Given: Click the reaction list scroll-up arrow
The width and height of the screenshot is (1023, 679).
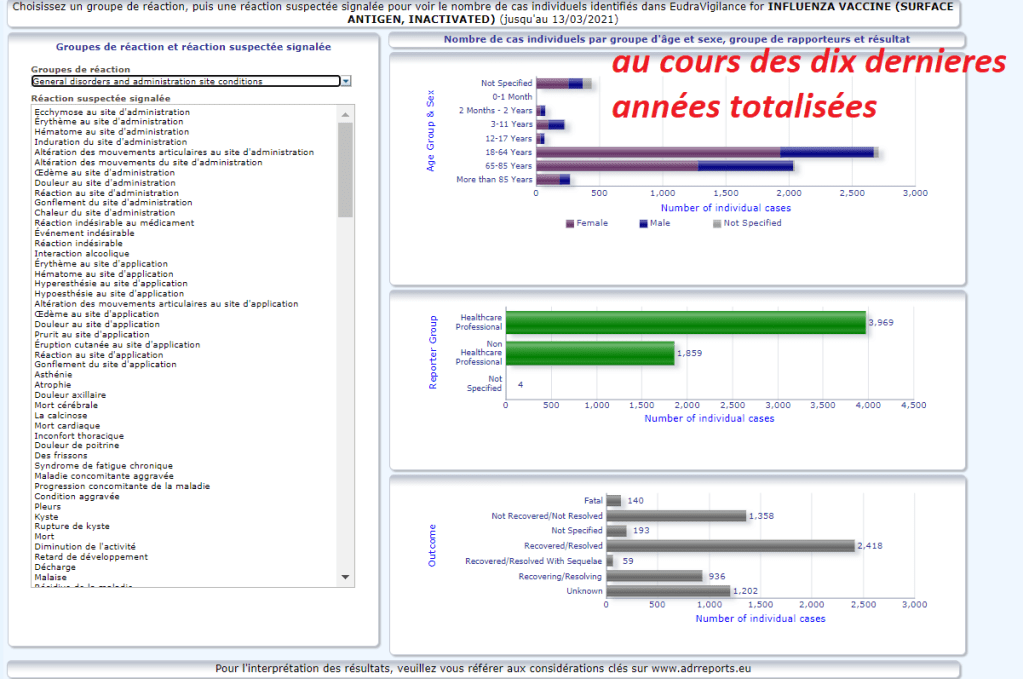Looking at the screenshot, I should coord(346,112).
